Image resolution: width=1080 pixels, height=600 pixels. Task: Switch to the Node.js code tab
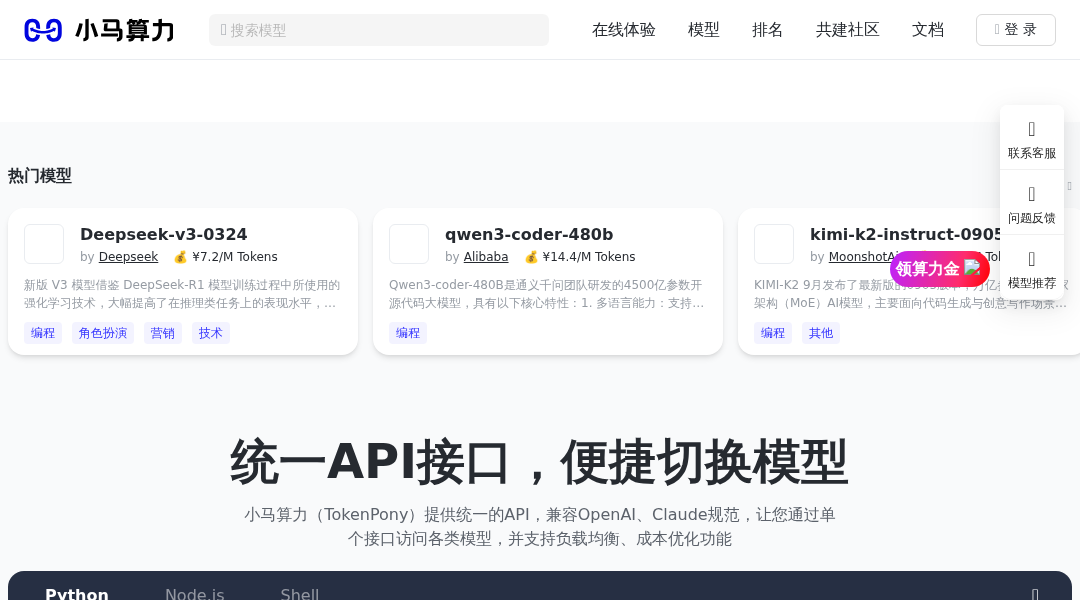pos(195,594)
